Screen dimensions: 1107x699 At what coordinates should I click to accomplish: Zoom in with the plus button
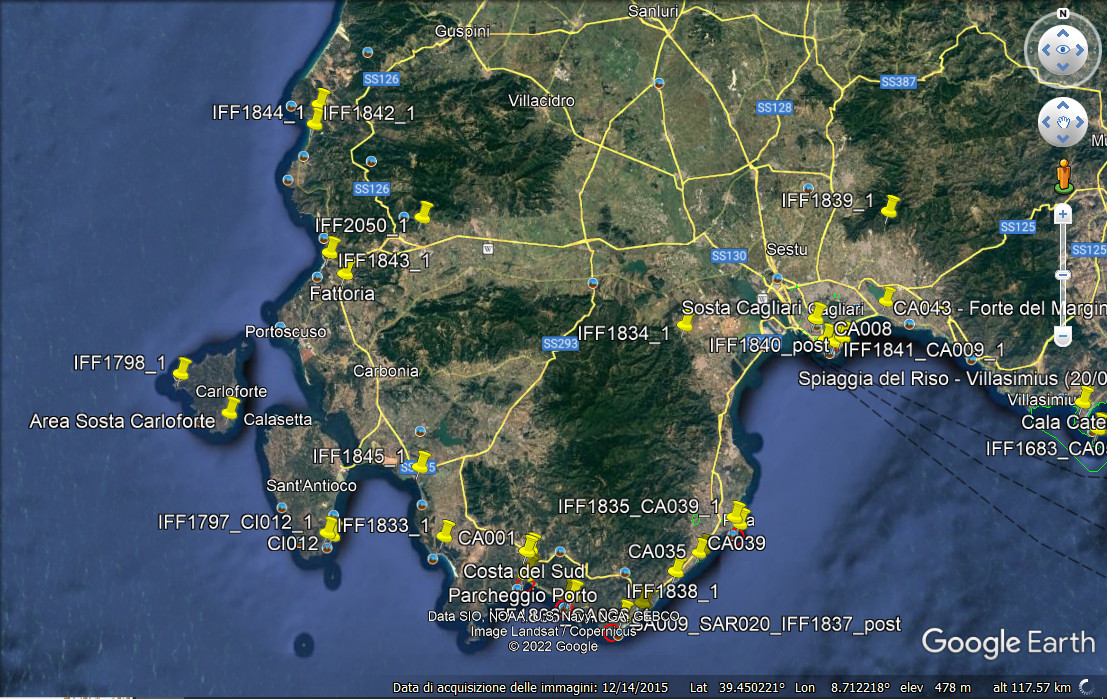pyautogui.click(x=1063, y=214)
